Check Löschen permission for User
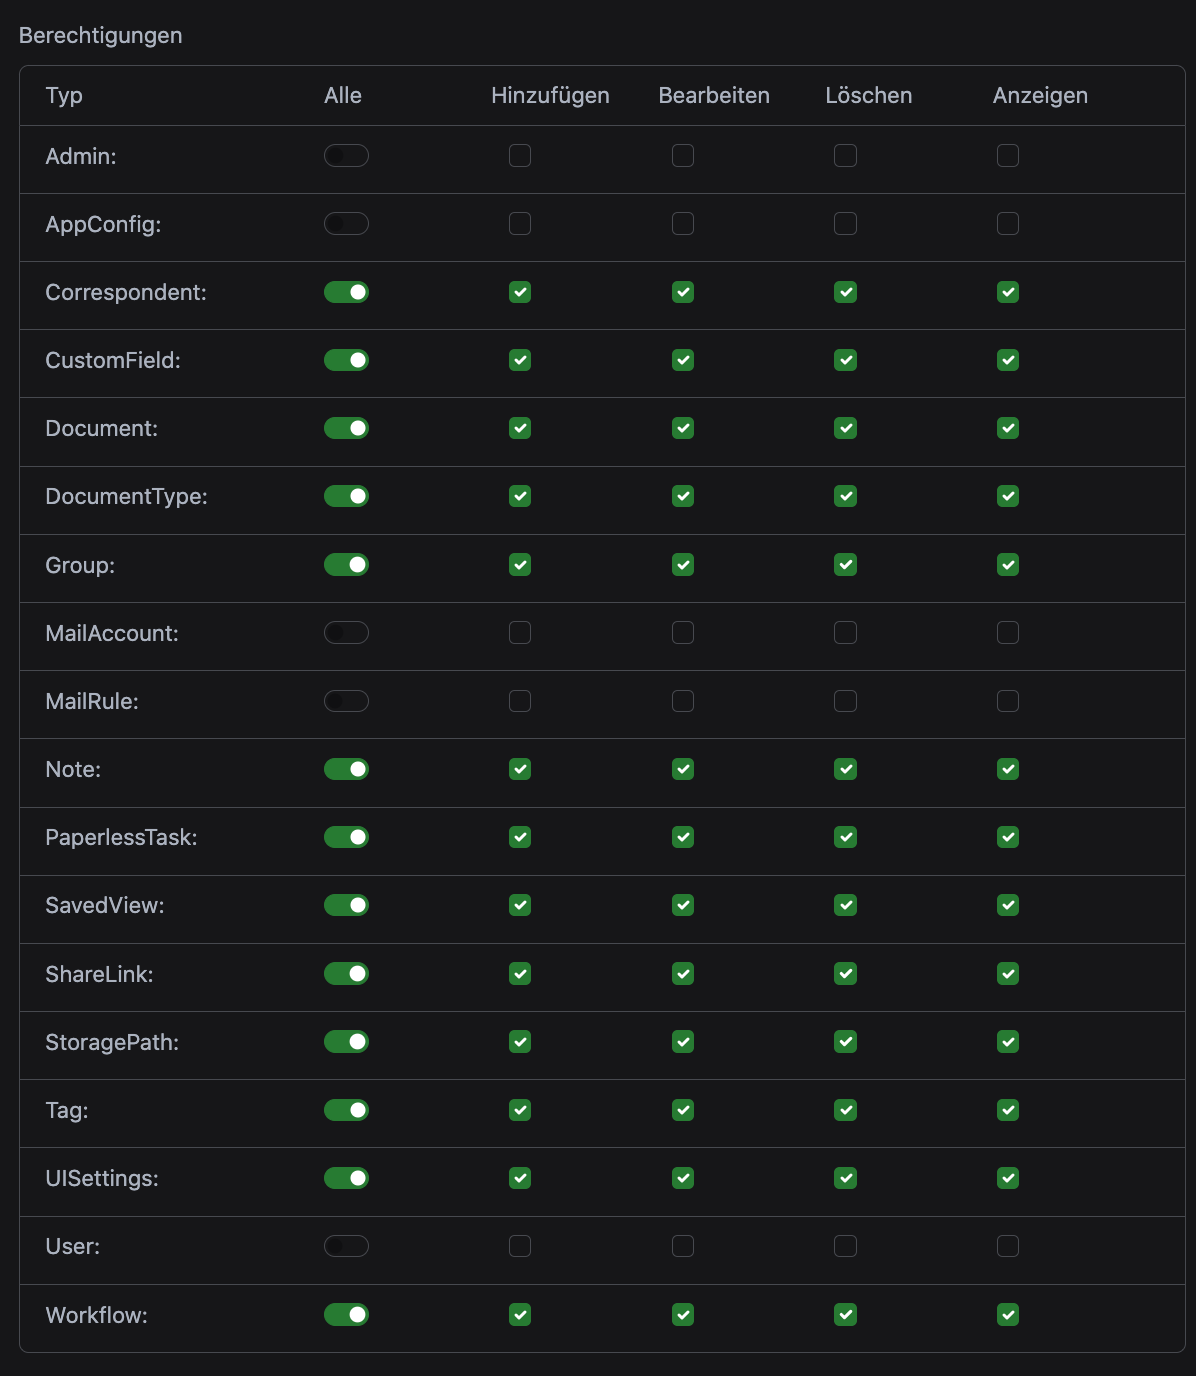The image size is (1196, 1376). click(846, 1246)
